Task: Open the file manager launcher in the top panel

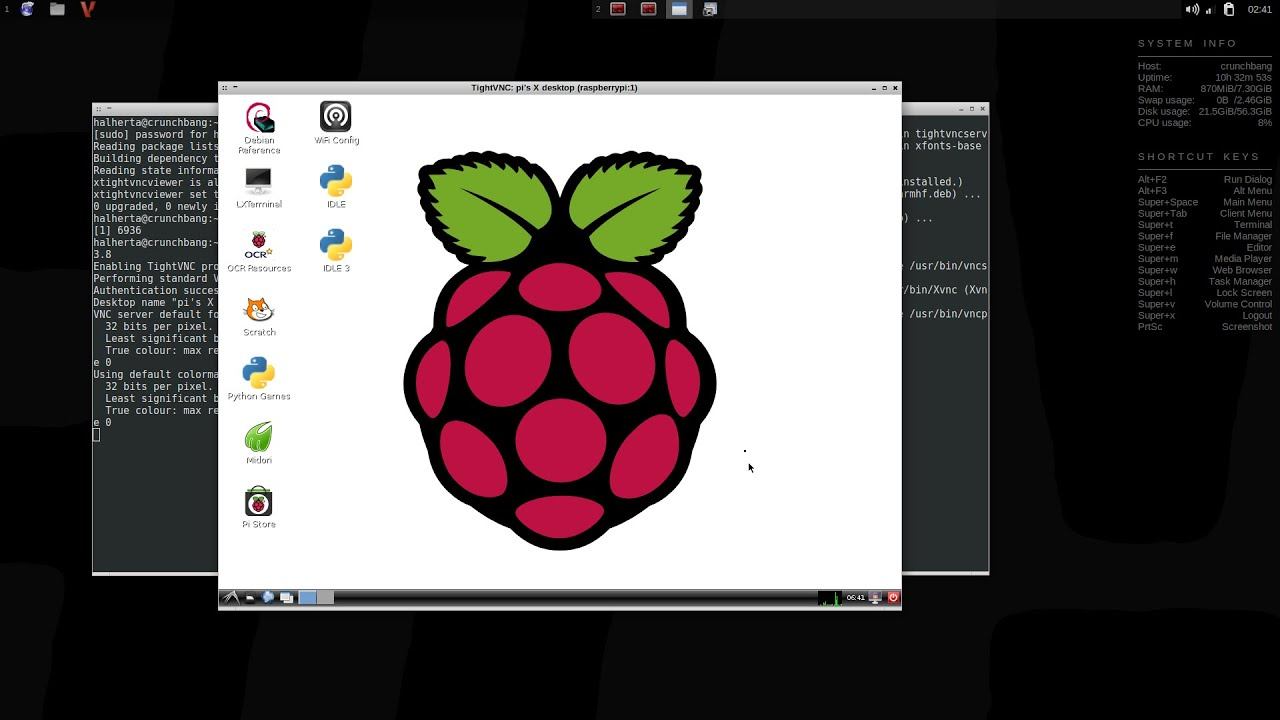Action: [x=57, y=9]
